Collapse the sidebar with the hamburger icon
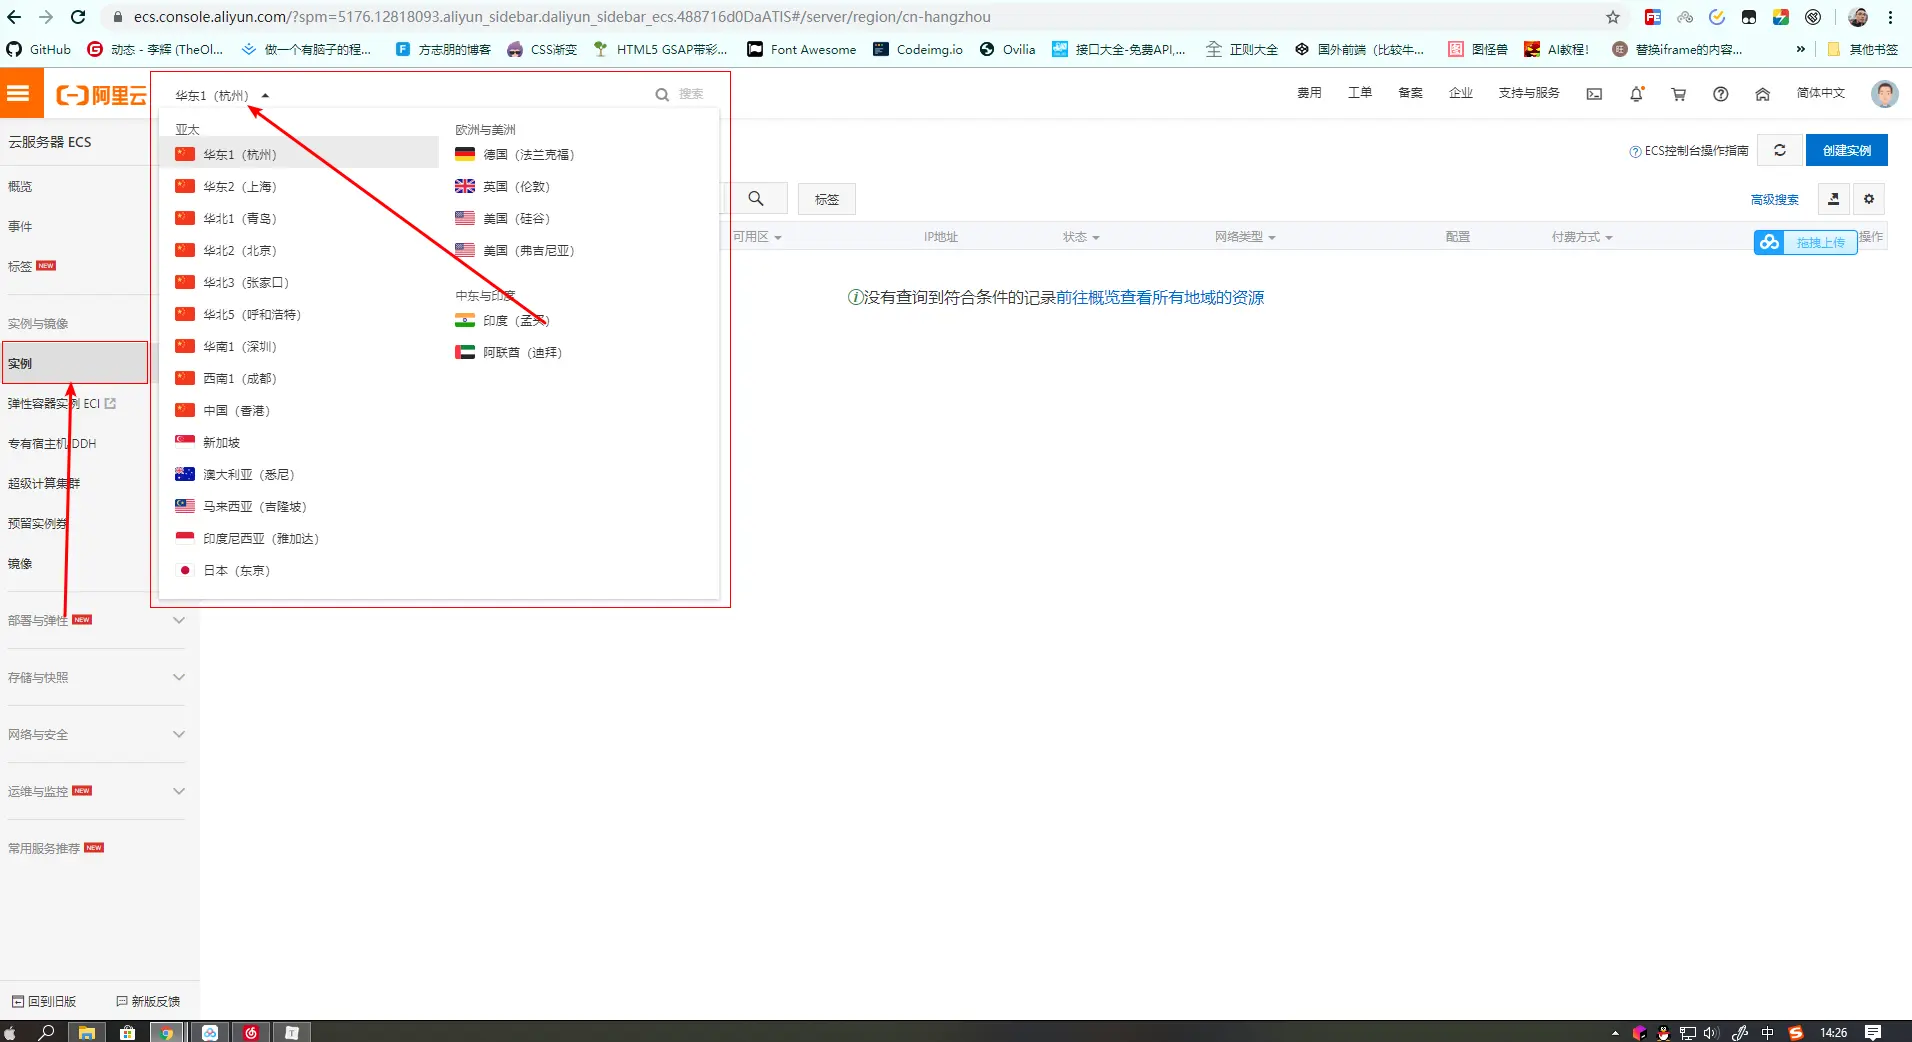1912x1042 pixels. 18,92
